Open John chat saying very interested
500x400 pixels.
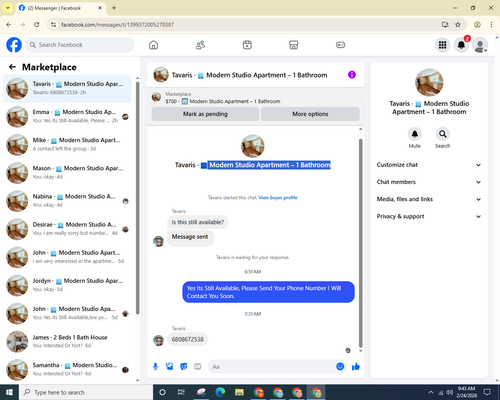point(67,257)
